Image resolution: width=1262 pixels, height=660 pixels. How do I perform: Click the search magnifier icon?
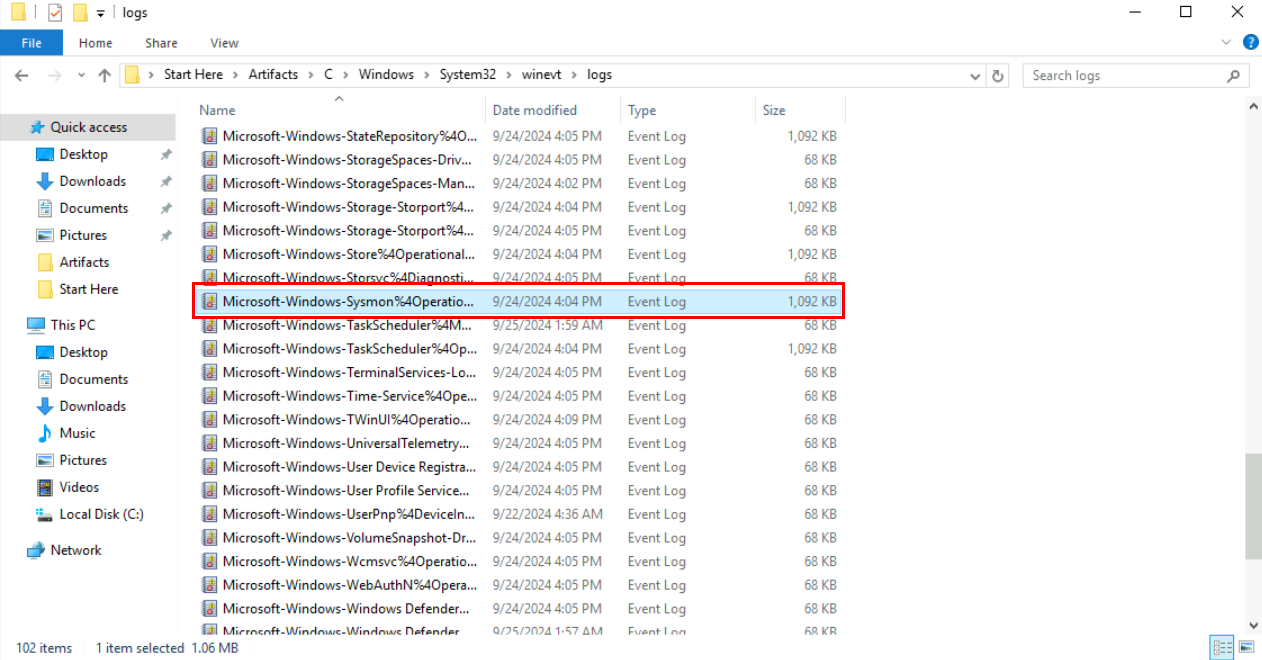(x=1233, y=75)
